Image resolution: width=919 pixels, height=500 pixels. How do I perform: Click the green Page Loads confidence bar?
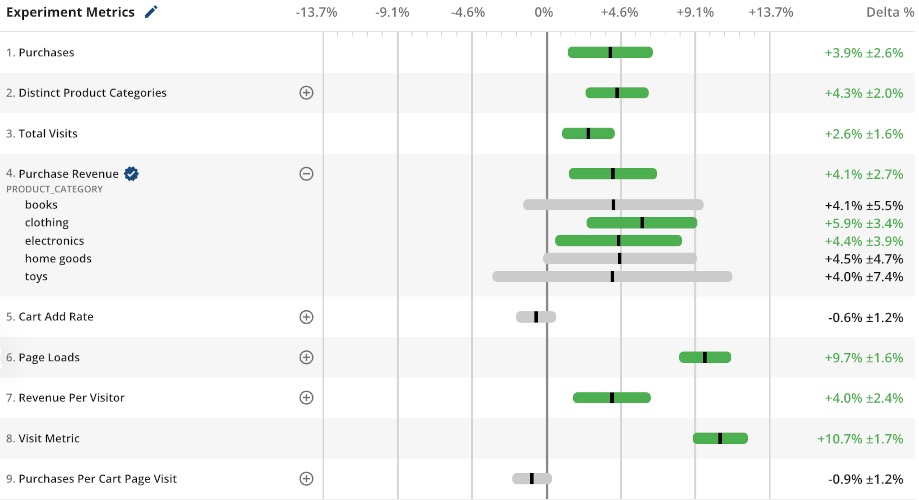(705, 357)
